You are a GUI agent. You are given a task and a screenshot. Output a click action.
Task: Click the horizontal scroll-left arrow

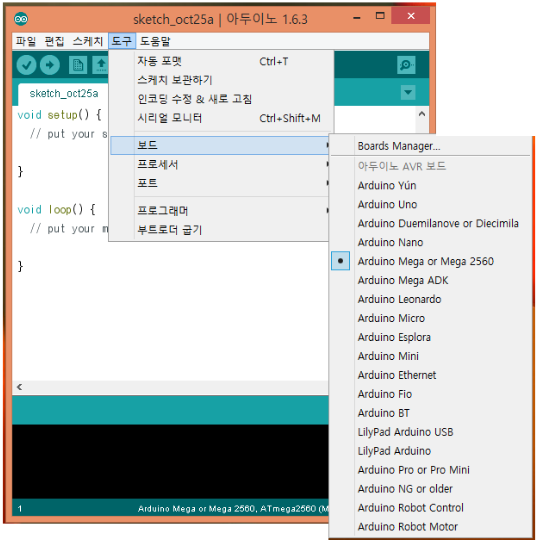[x=19, y=387]
